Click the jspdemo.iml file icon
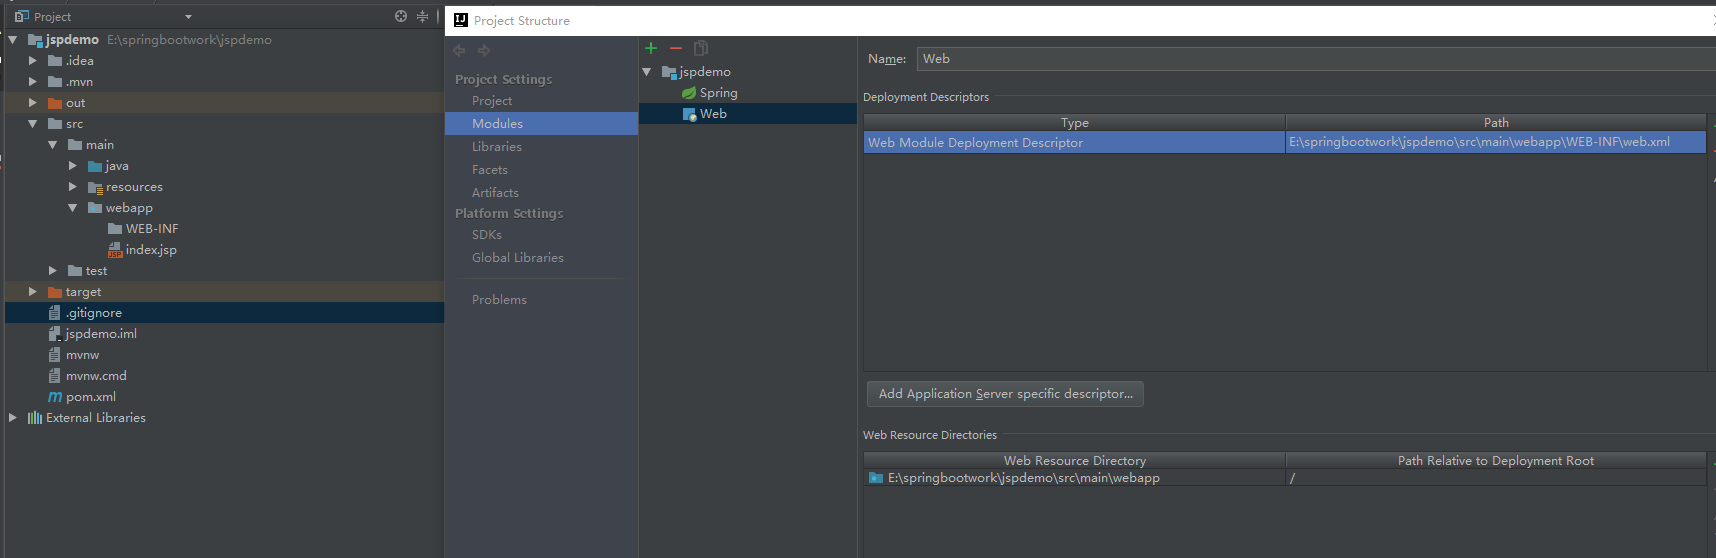This screenshot has width=1716, height=558. point(55,334)
